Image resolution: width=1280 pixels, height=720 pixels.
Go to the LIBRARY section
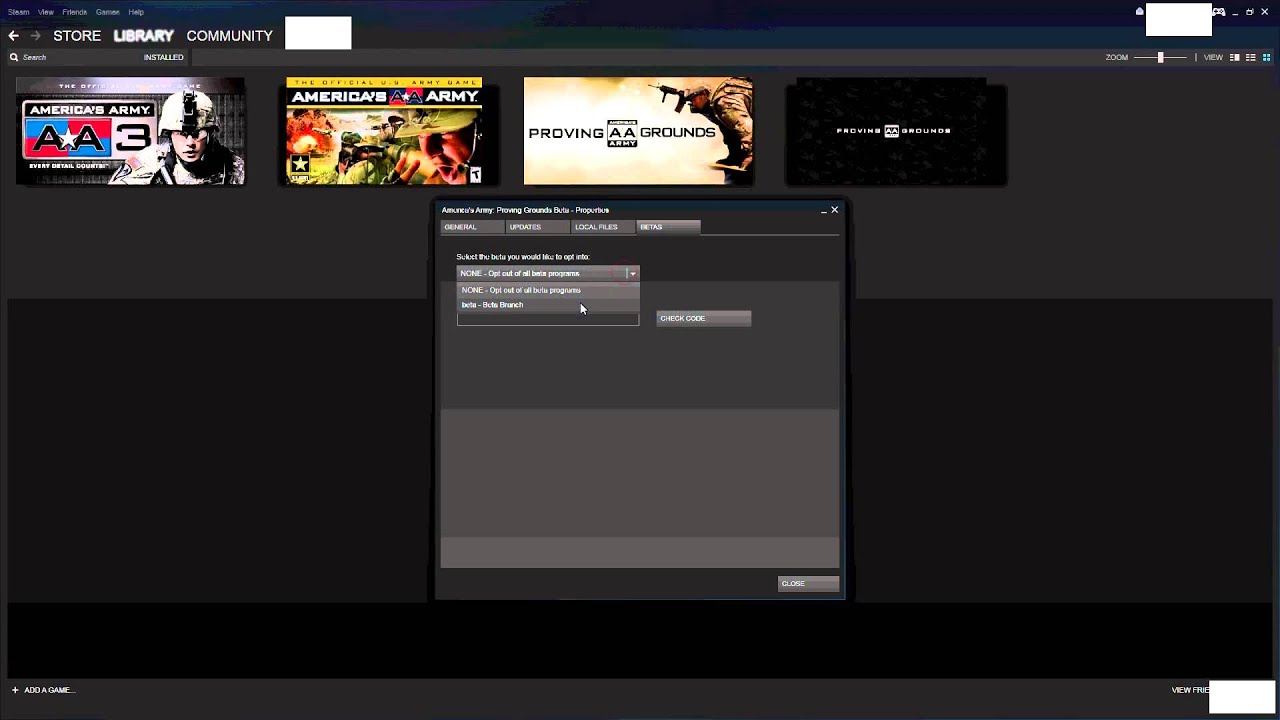144,36
